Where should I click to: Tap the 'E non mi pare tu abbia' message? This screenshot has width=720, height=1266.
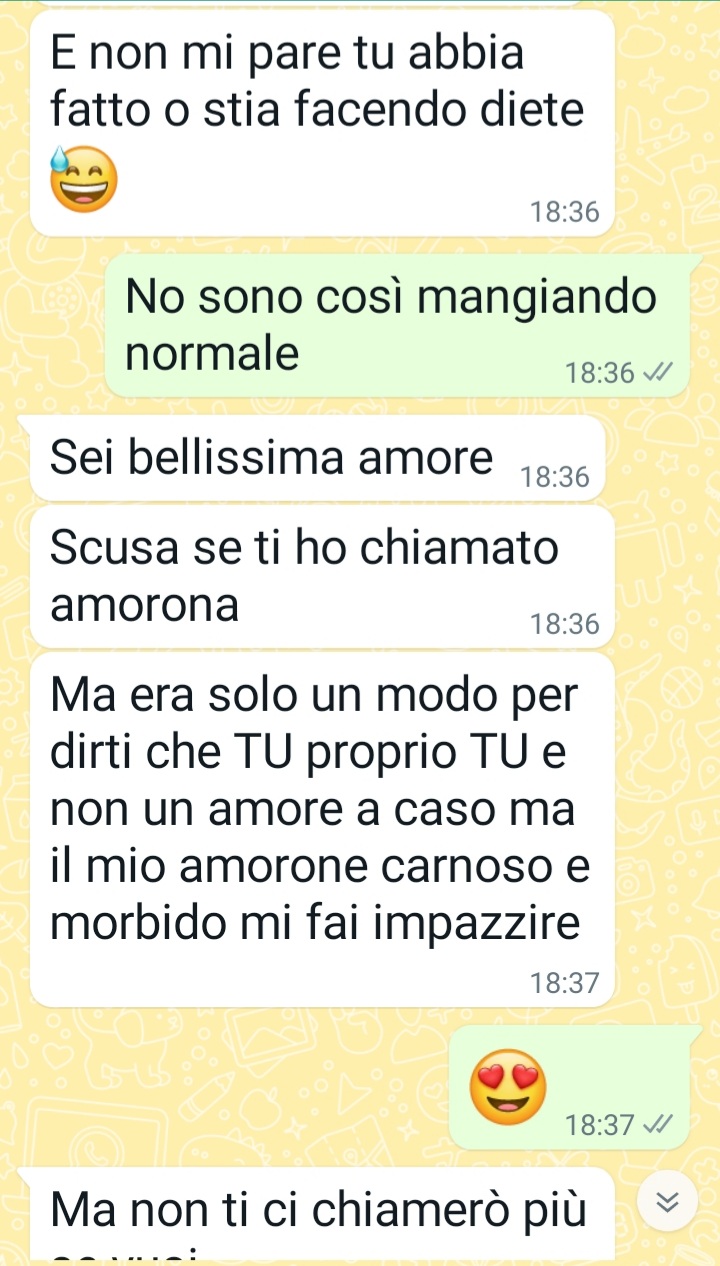[x=322, y=123]
